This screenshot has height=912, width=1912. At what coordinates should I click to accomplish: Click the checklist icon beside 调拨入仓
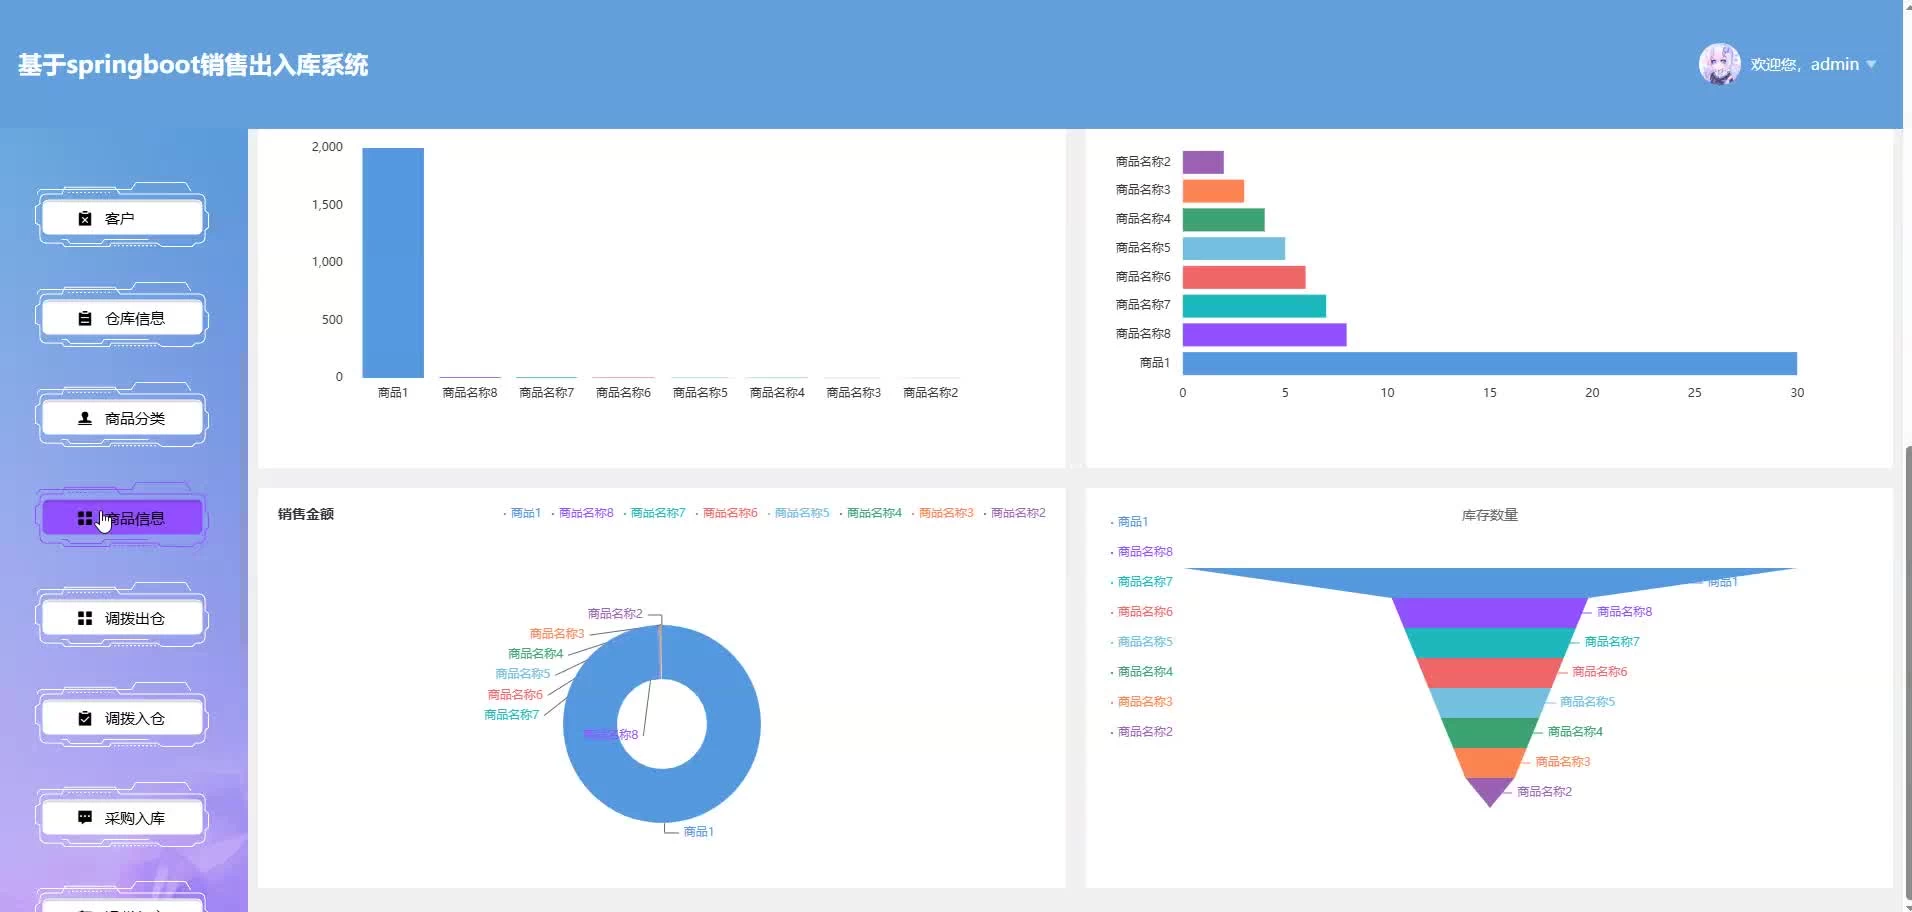pyautogui.click(x=85, y=719)
